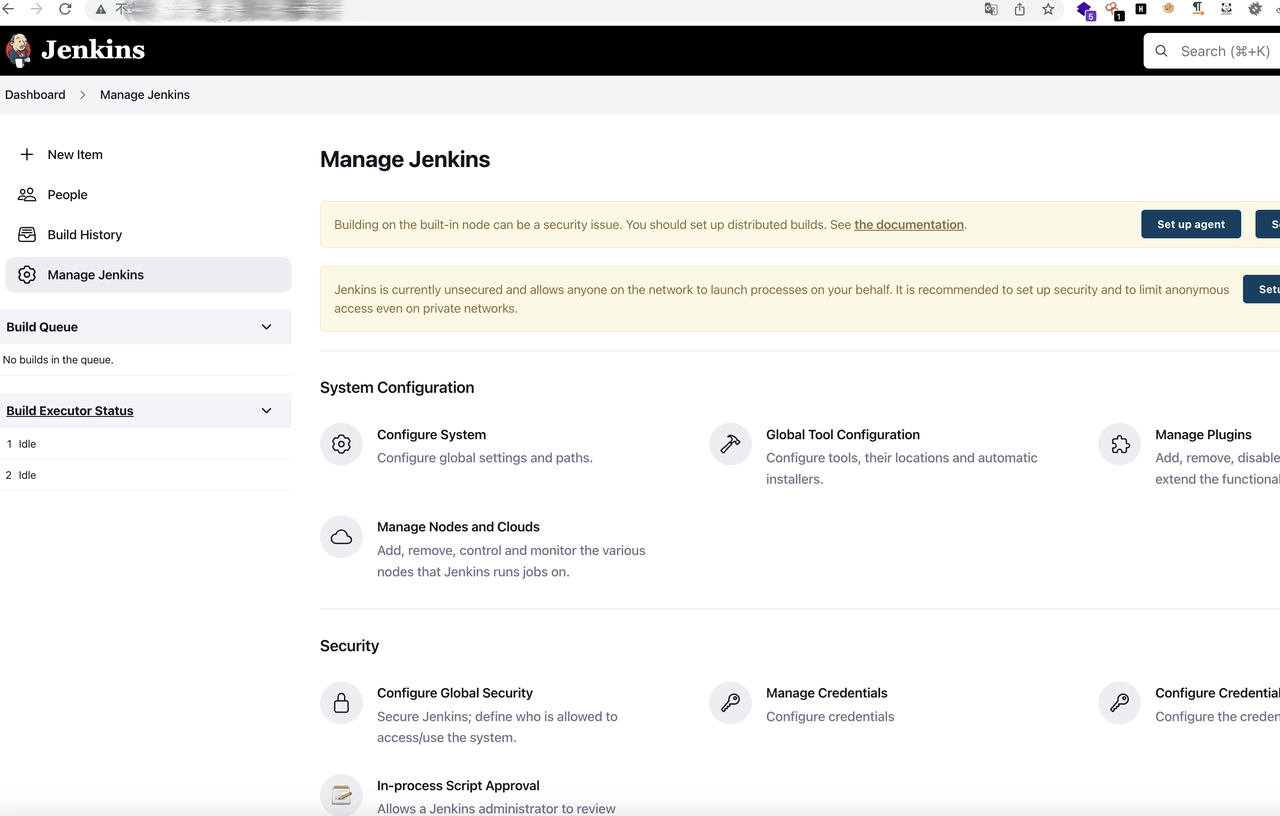
Task: Bookmark this page with the star icon
Action: 1048,9
